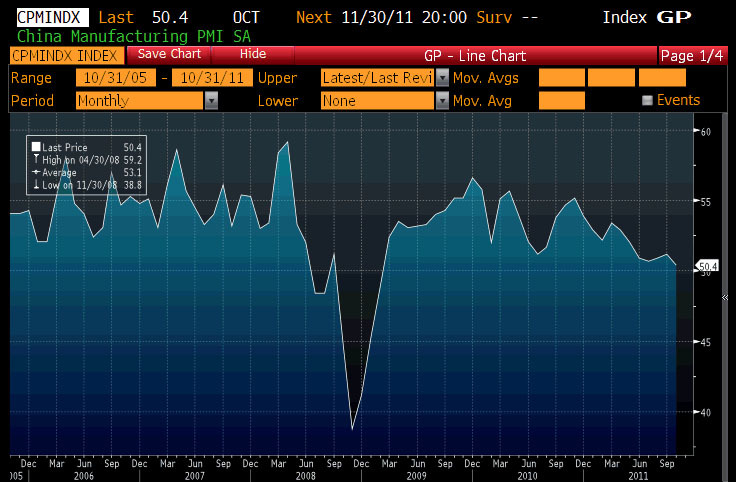Image resolution: width=736 pixels, height=482 pixels.
Task: Click the Average line icon in legend
Action: tap(35, 170)
